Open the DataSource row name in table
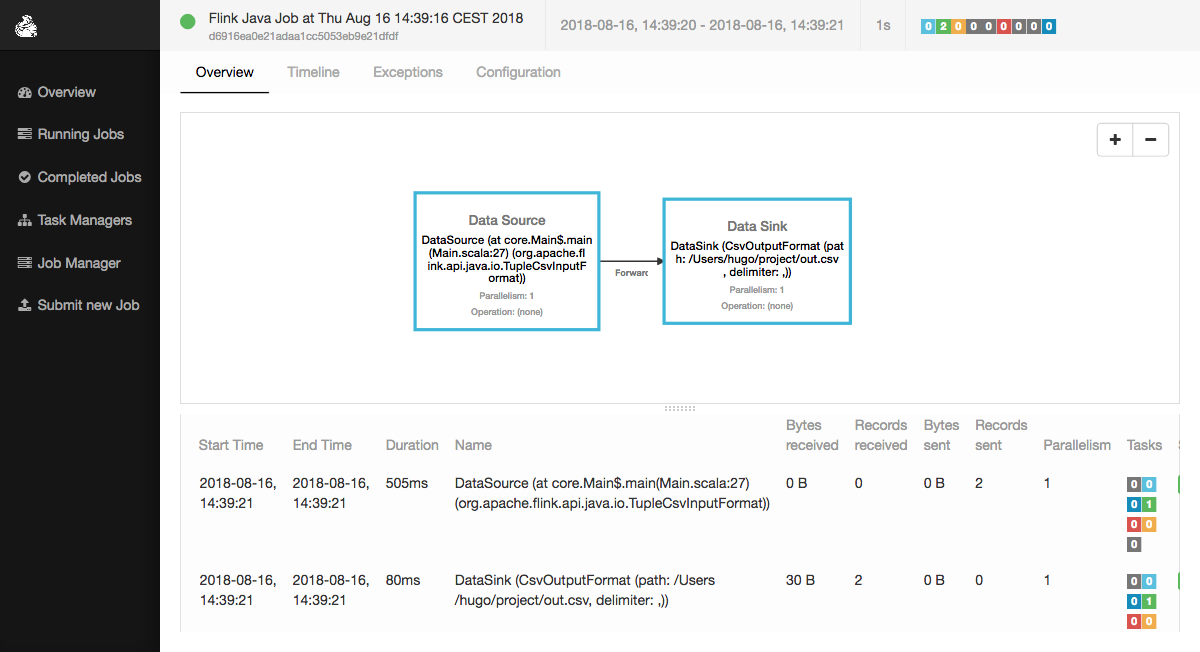The width and height of the screenshot is (1200, 652). click(612, 493)
